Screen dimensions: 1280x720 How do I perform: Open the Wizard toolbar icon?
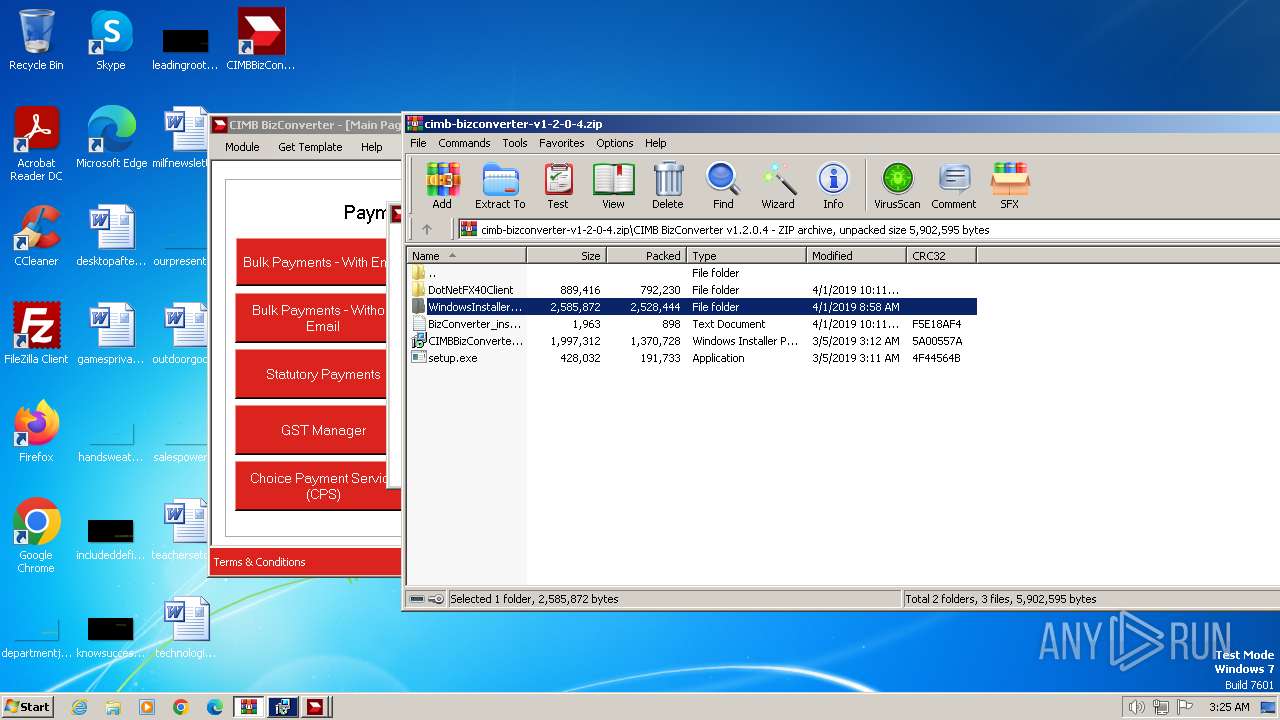click(x=778, y=186)
